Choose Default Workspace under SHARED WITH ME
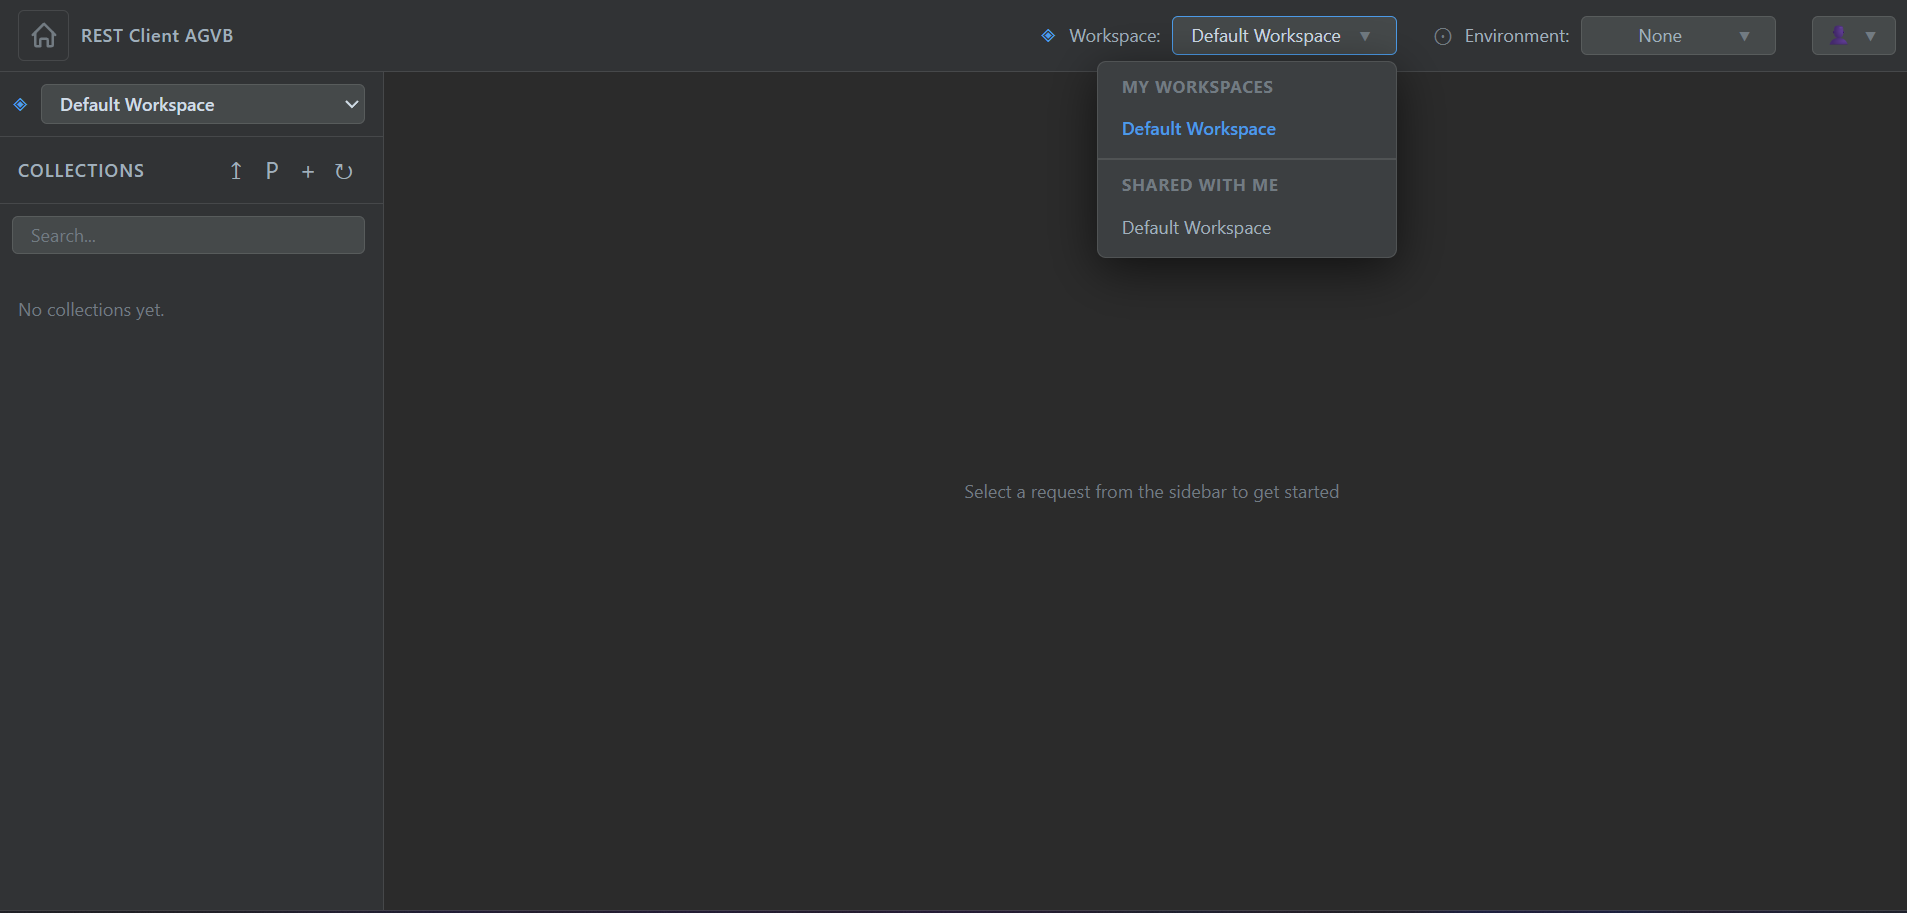This screenshot has width=1907, height=913. coord(1196,227)
